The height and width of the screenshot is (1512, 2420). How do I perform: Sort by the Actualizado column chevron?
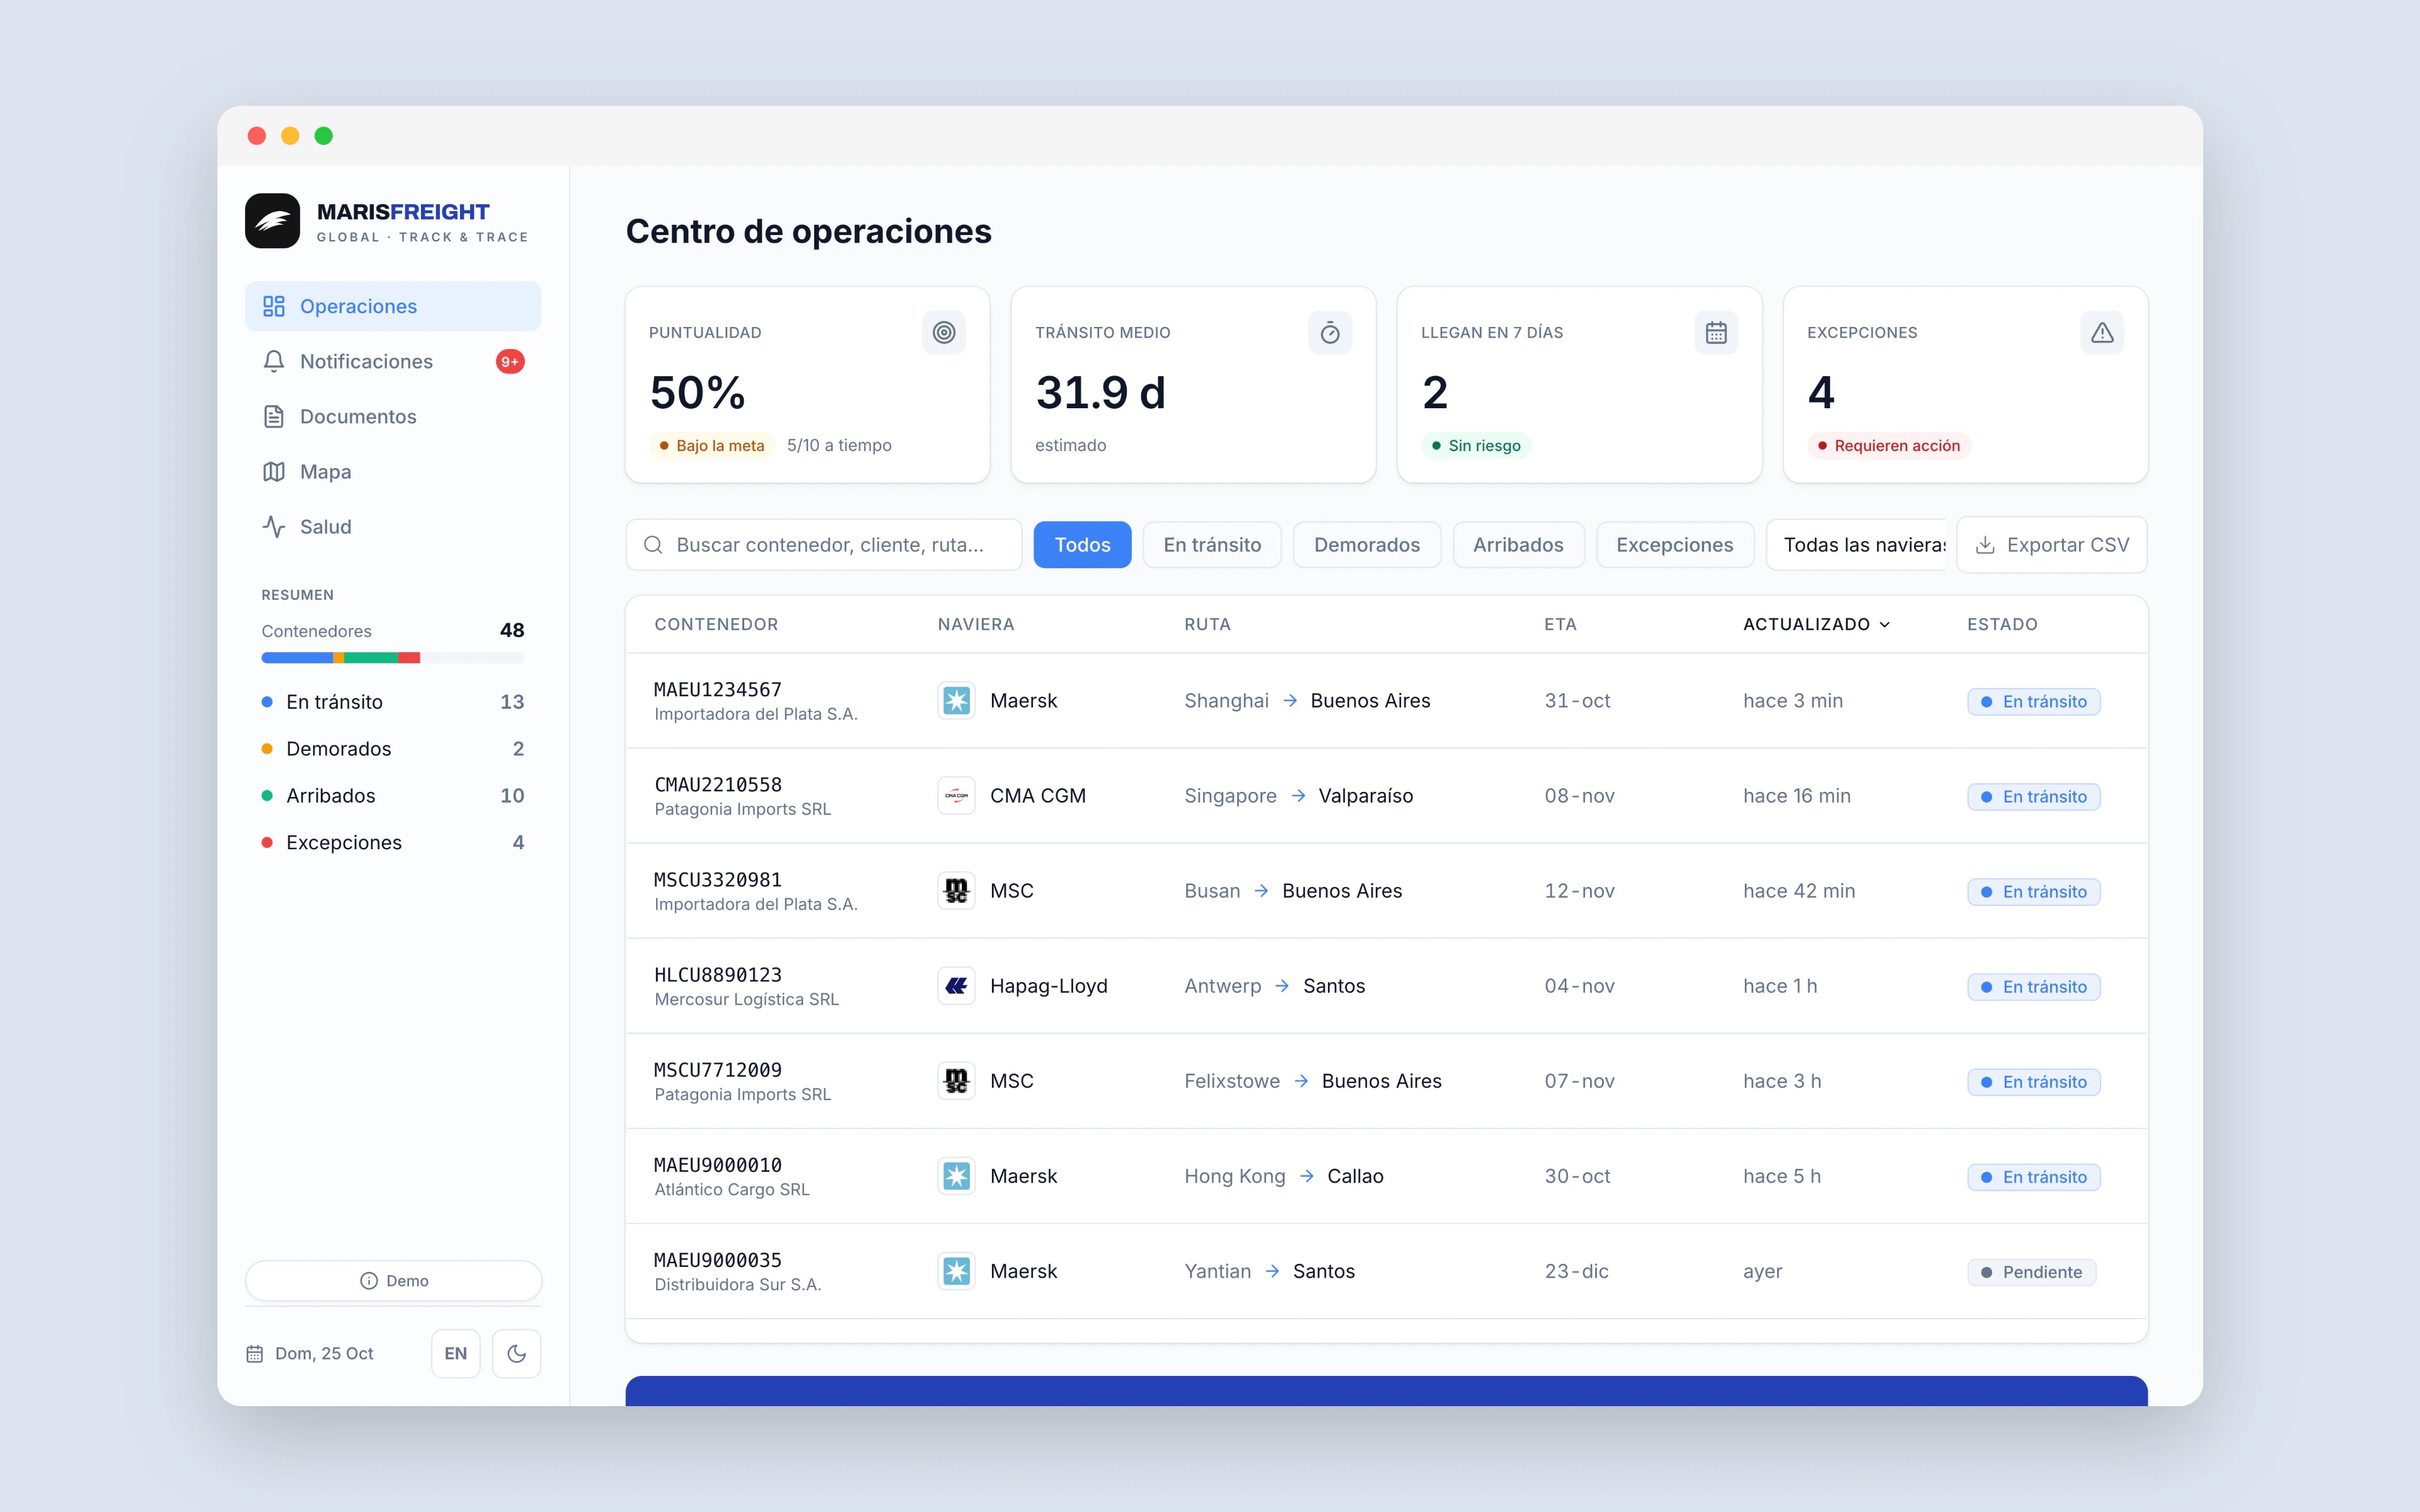click(x=1885, y=624)
